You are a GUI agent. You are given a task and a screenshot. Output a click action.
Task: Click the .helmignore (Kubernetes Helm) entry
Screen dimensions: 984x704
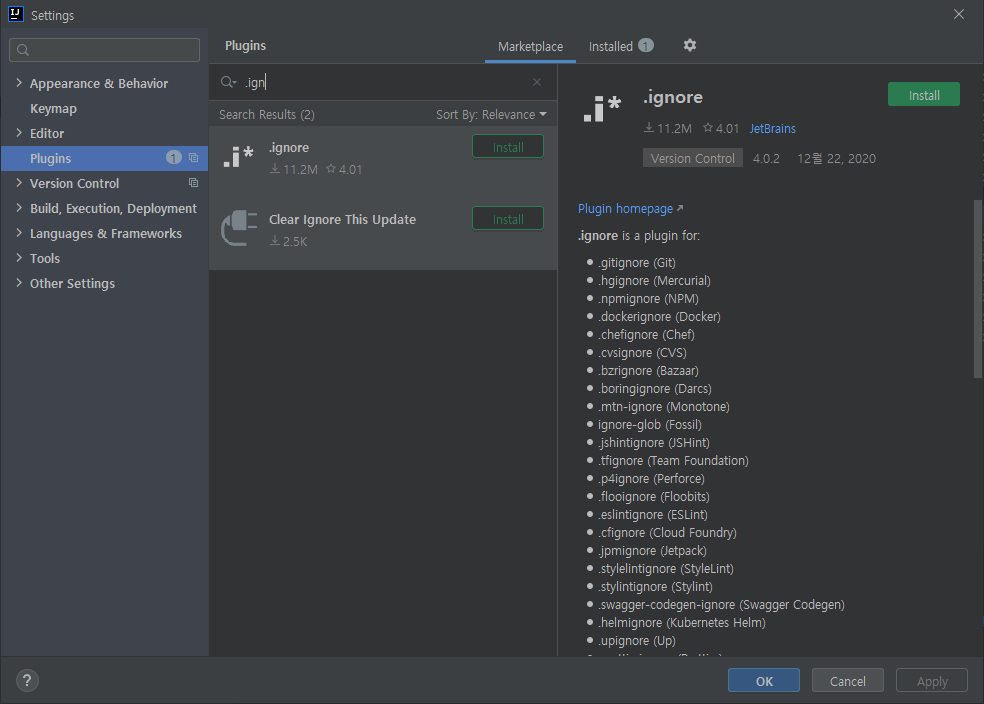tap(682, 622)
